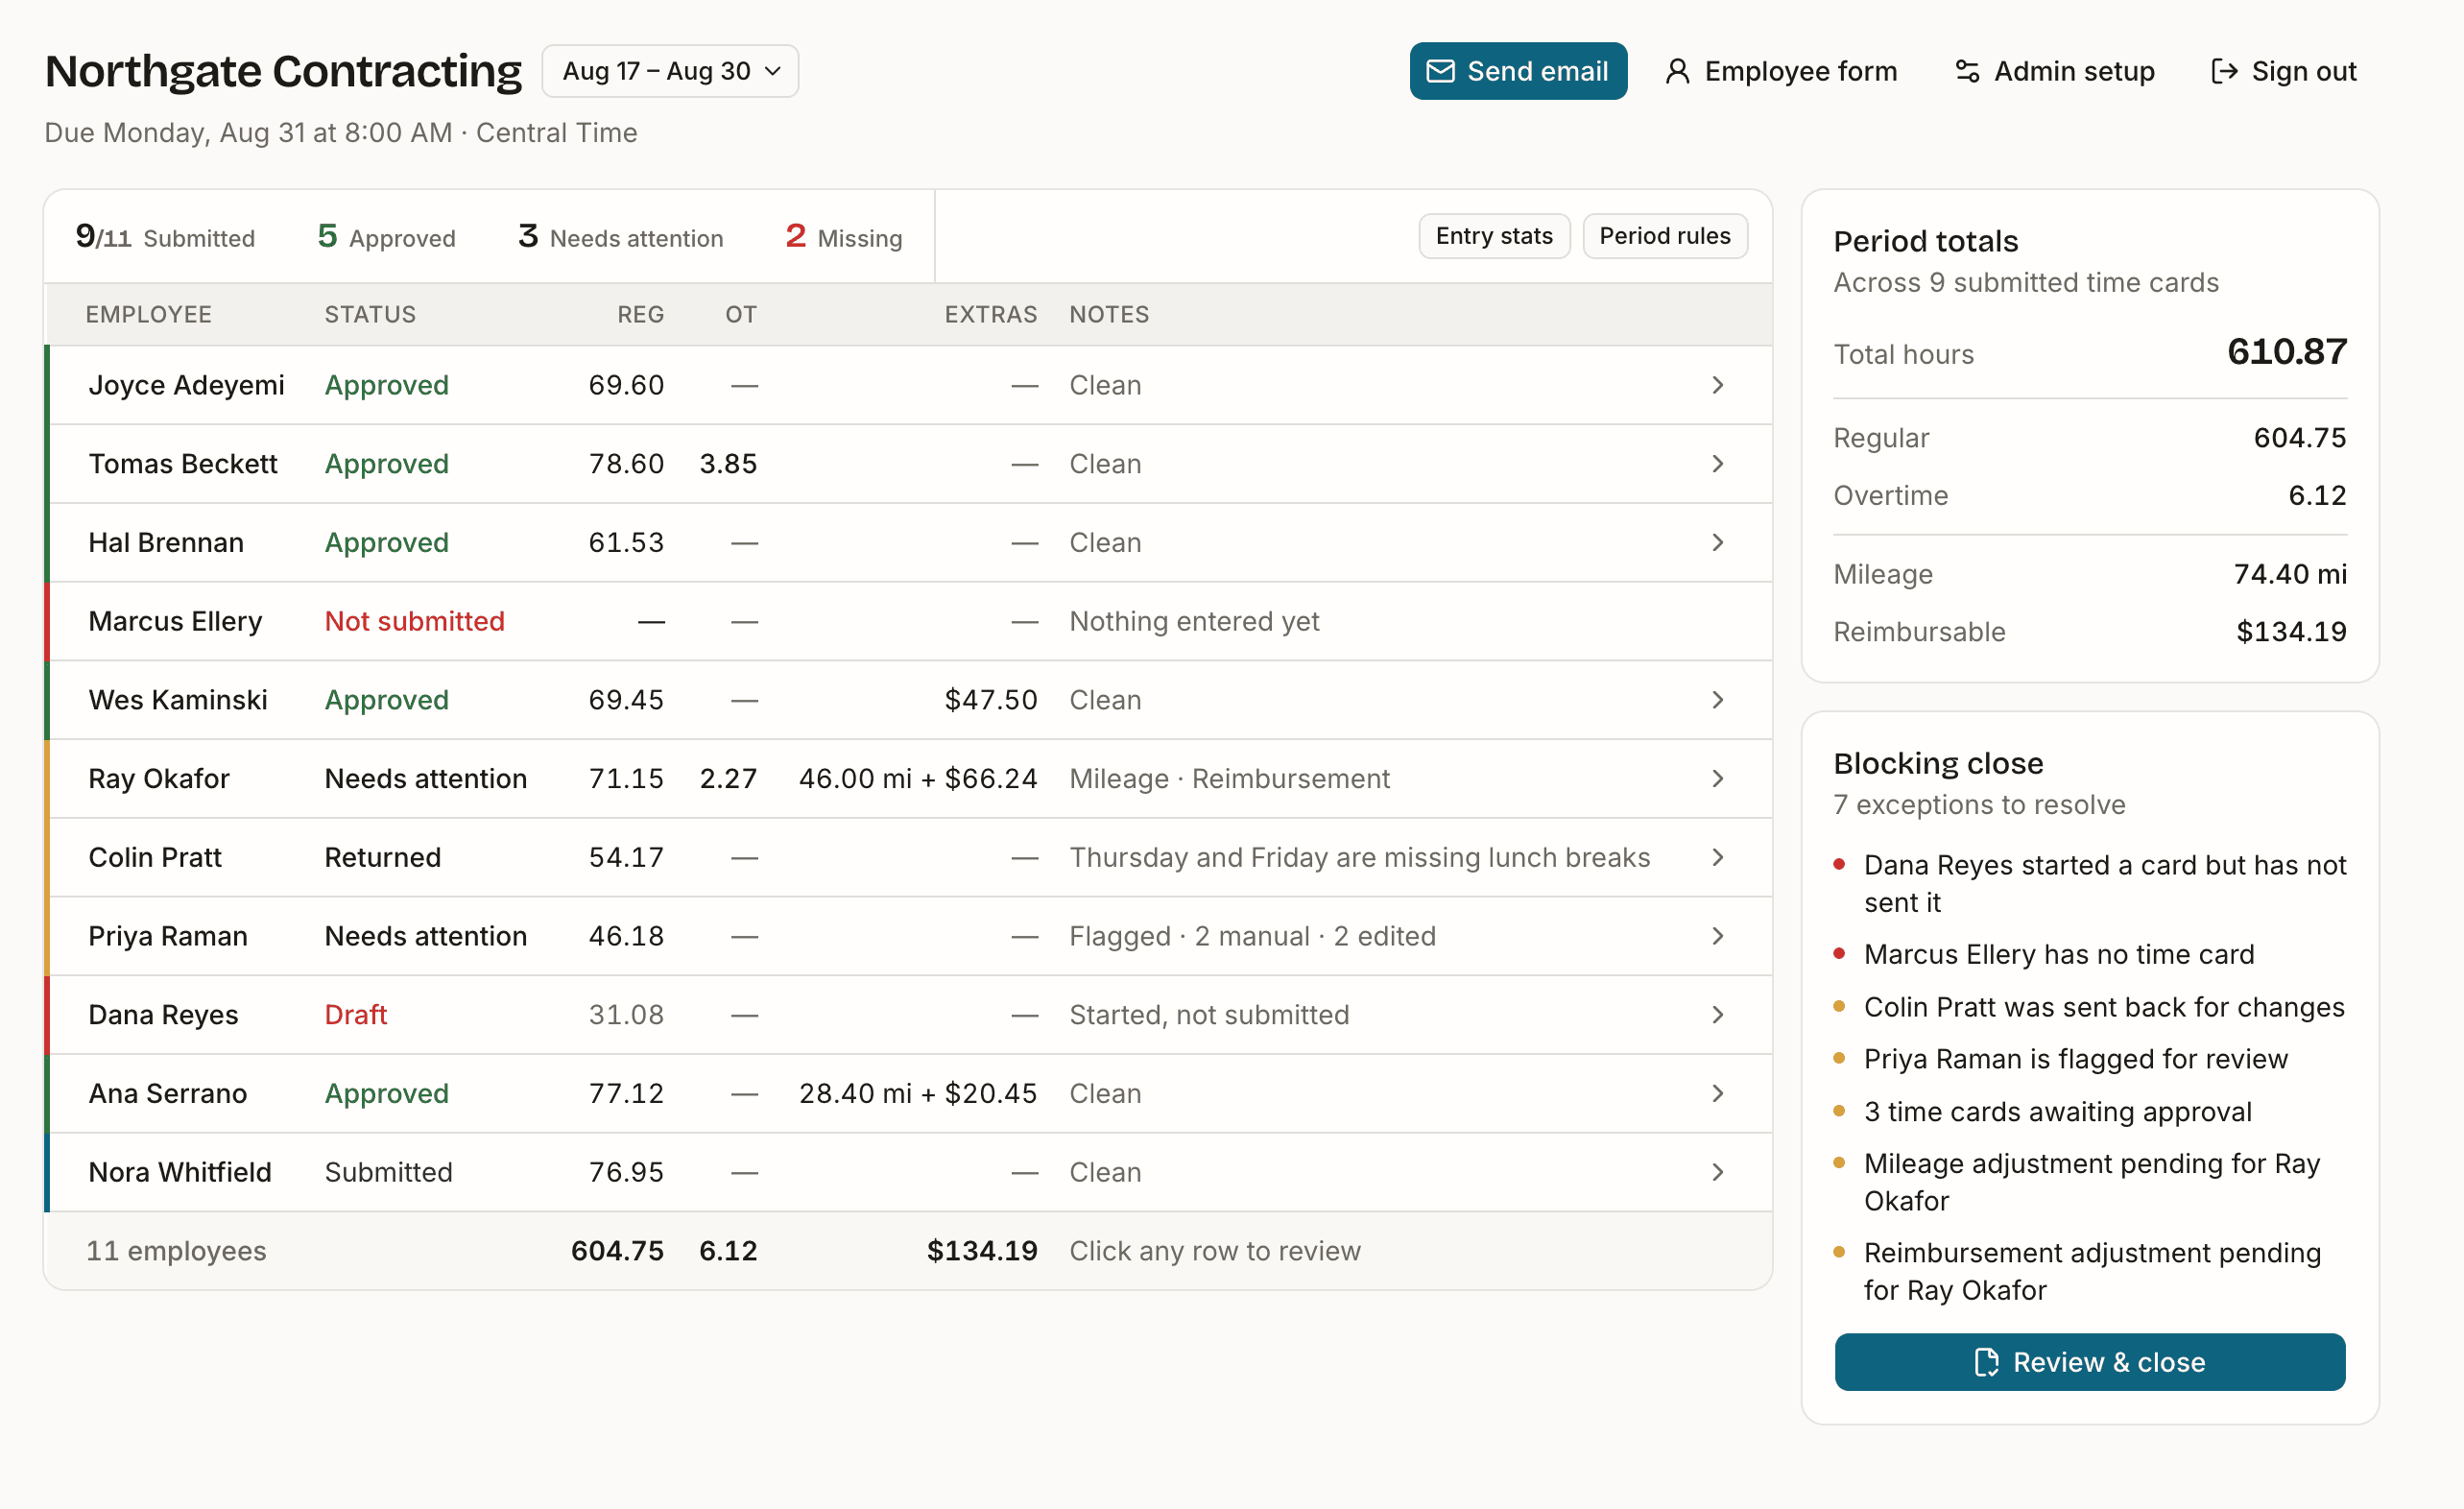Select the 2 Missing summary

(843, 237)
